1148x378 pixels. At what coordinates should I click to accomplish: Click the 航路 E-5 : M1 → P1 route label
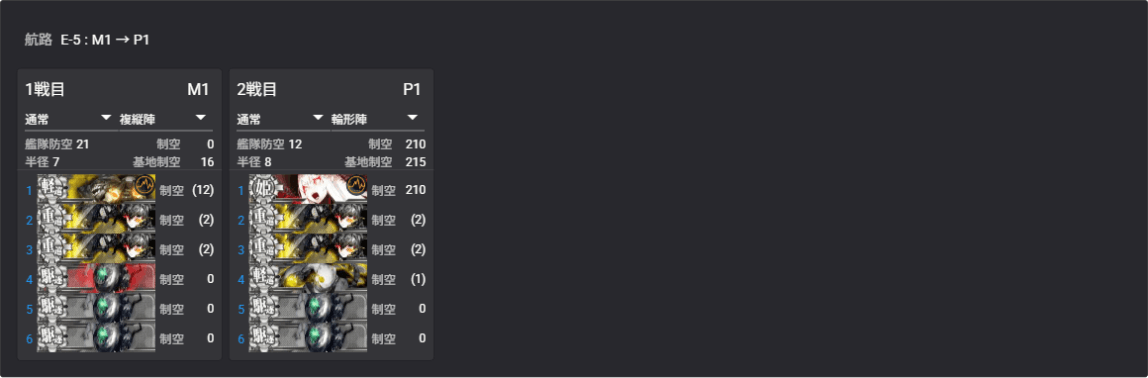[87, 40]
